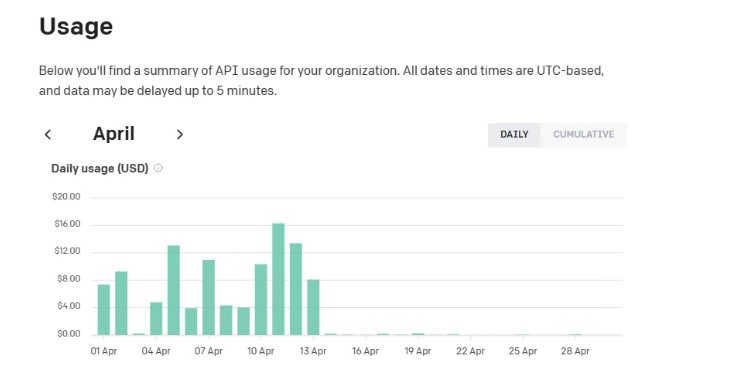Switch to the DAILY view
Screen dimensions: 733x378
[514, 135]
